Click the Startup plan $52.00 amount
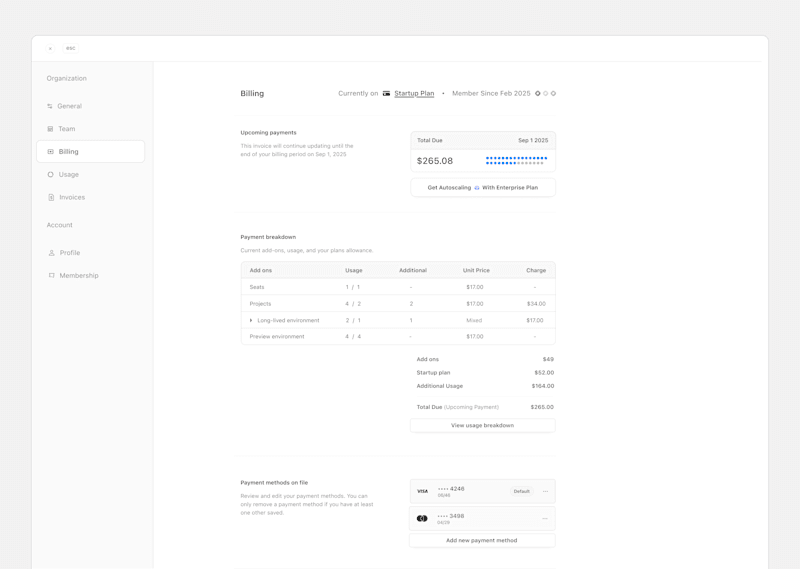Screen dimensions: 800x569 pos(544,373)
